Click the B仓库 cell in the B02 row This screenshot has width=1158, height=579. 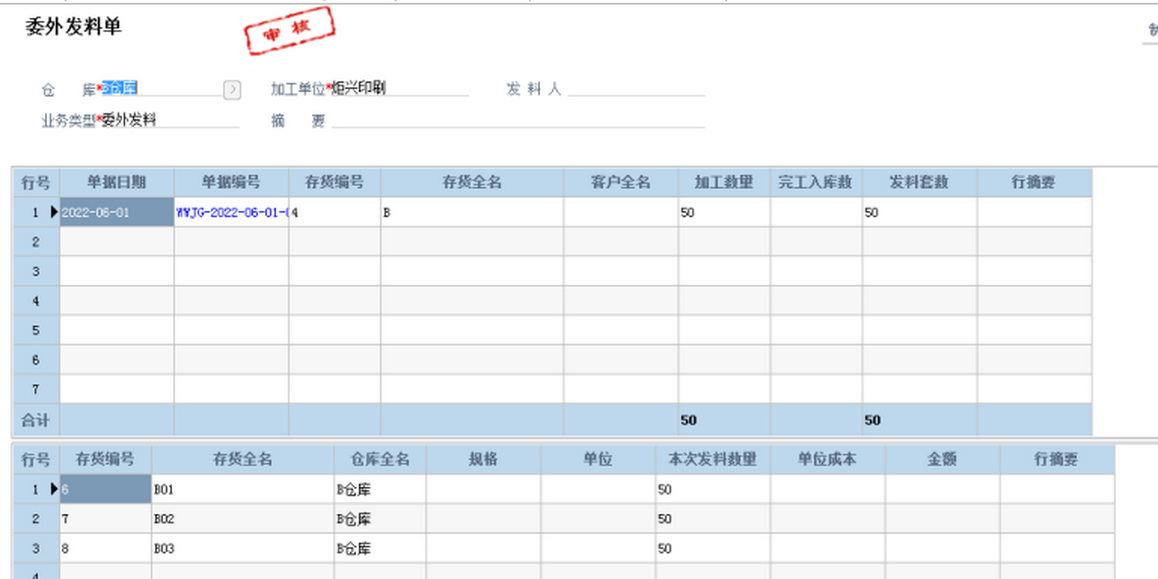[x=379, y=519]
